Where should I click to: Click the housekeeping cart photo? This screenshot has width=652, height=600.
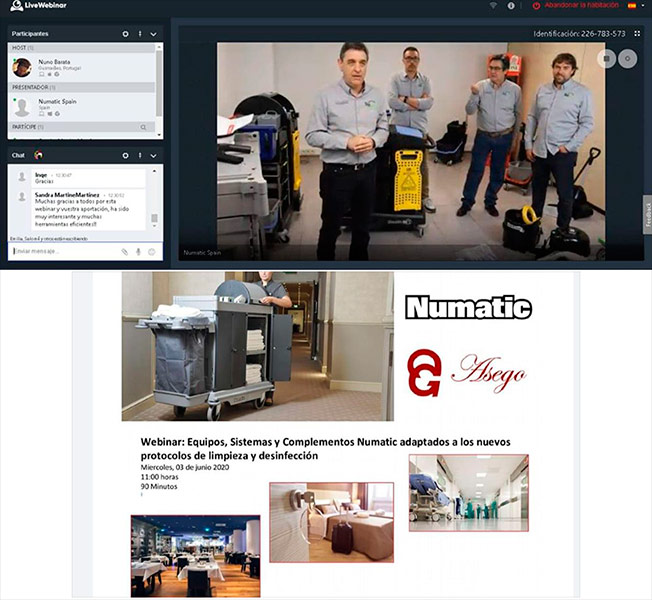[257, 346]
